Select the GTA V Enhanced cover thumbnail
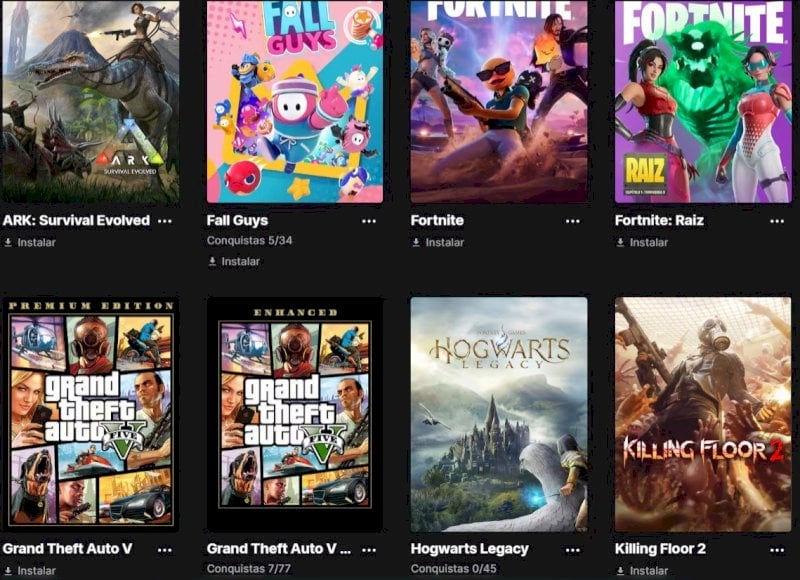This screenshot has width=800, height=580. tap(295, 414)
